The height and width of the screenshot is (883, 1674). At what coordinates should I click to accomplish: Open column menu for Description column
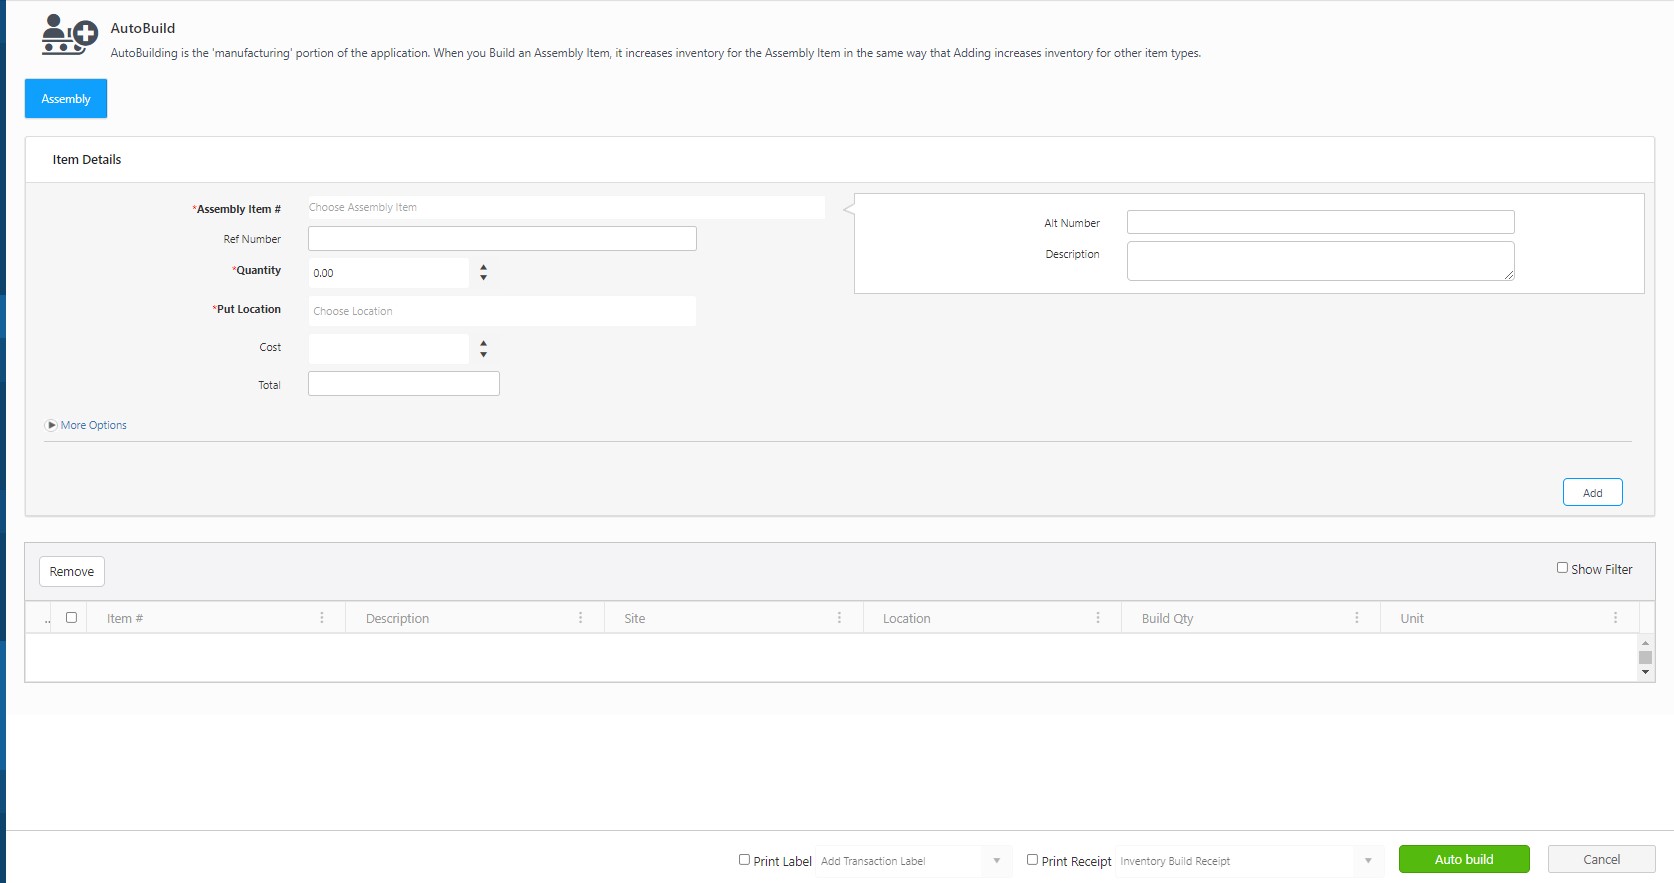pyautogui.click(x=580, y=618)
